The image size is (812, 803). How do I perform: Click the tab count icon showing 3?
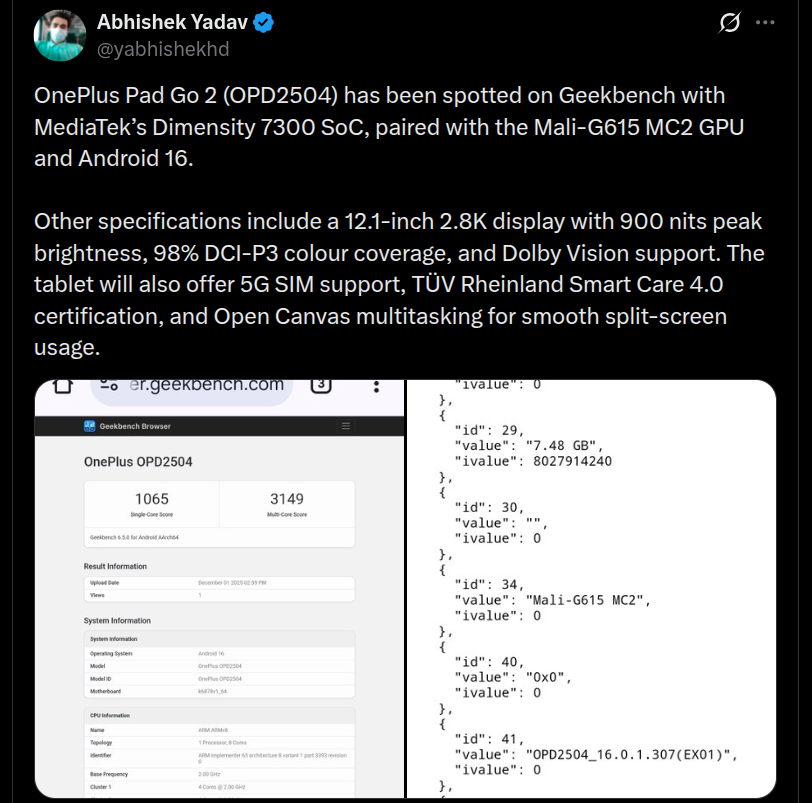pos(321,386)
